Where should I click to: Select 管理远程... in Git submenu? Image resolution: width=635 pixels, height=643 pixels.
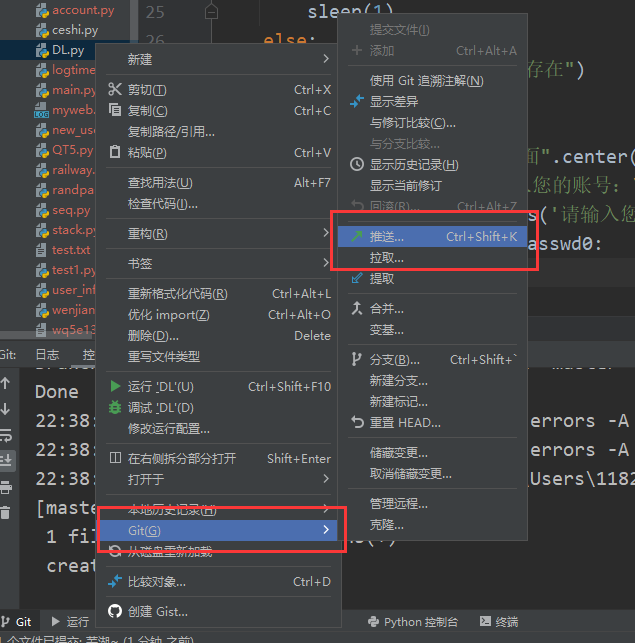[432, 503]
